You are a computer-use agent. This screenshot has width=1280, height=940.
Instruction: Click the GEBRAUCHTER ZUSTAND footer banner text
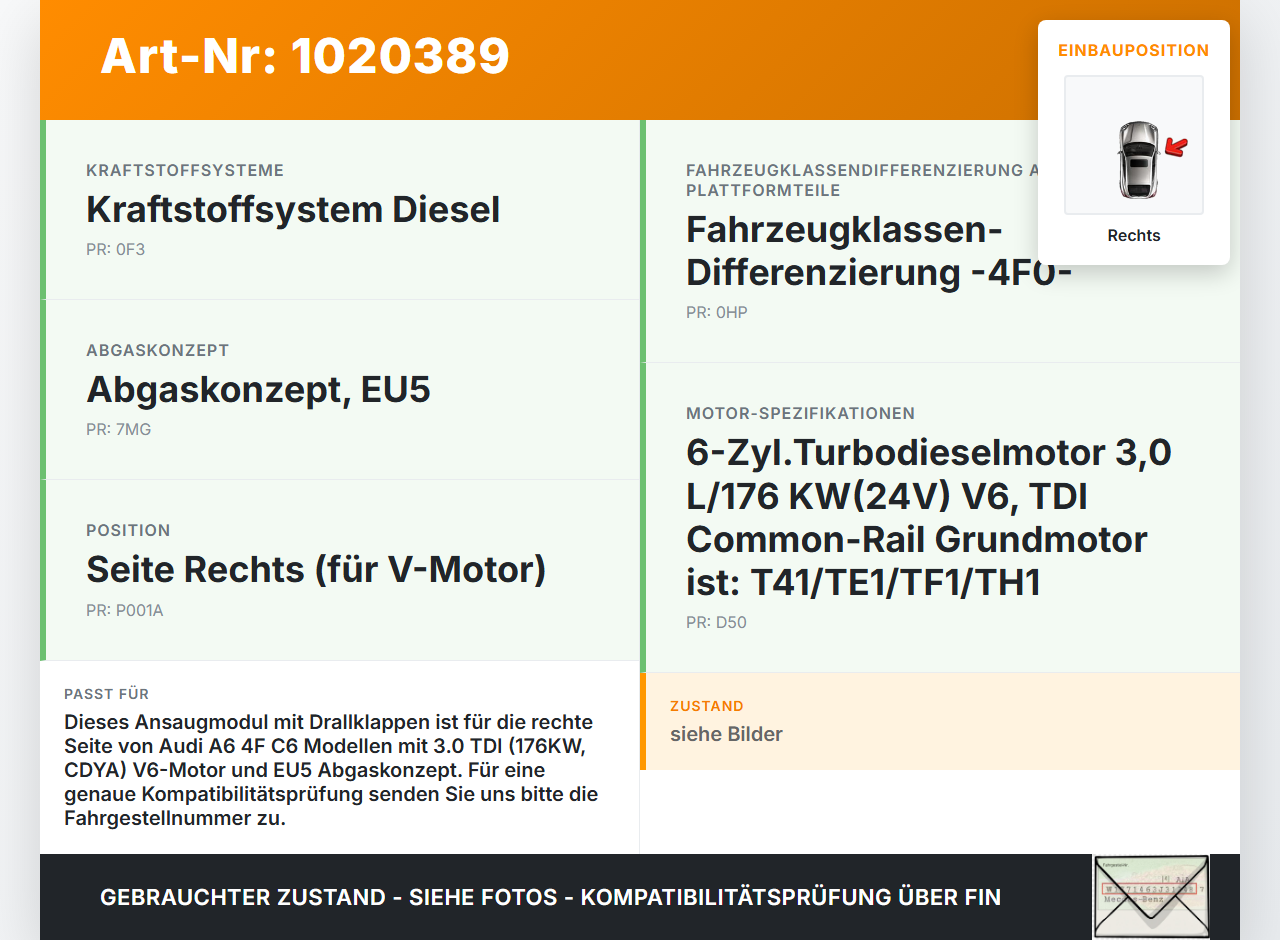point(550,897)
